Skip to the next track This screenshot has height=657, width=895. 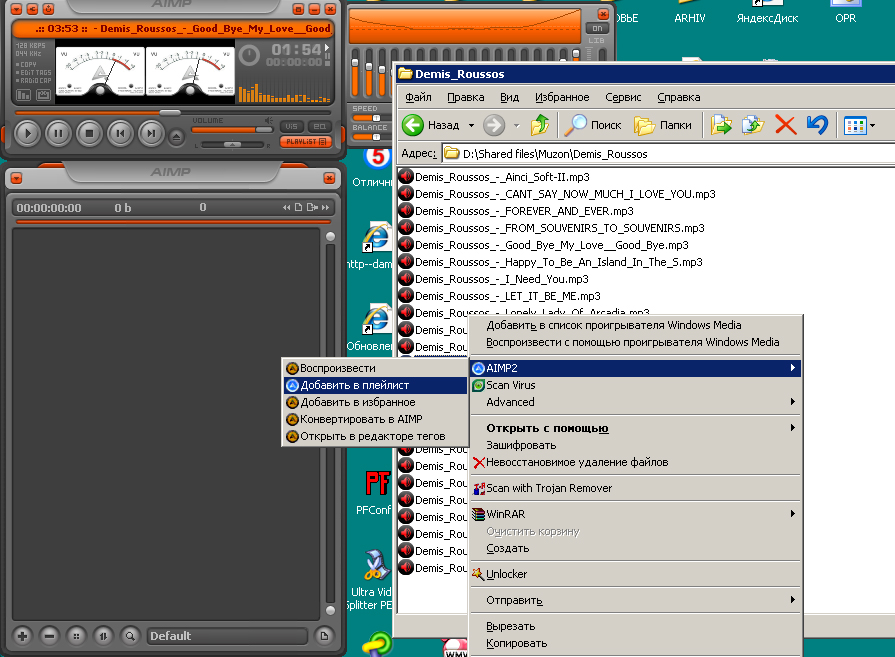pyautogui.click(x=151, y=132)
